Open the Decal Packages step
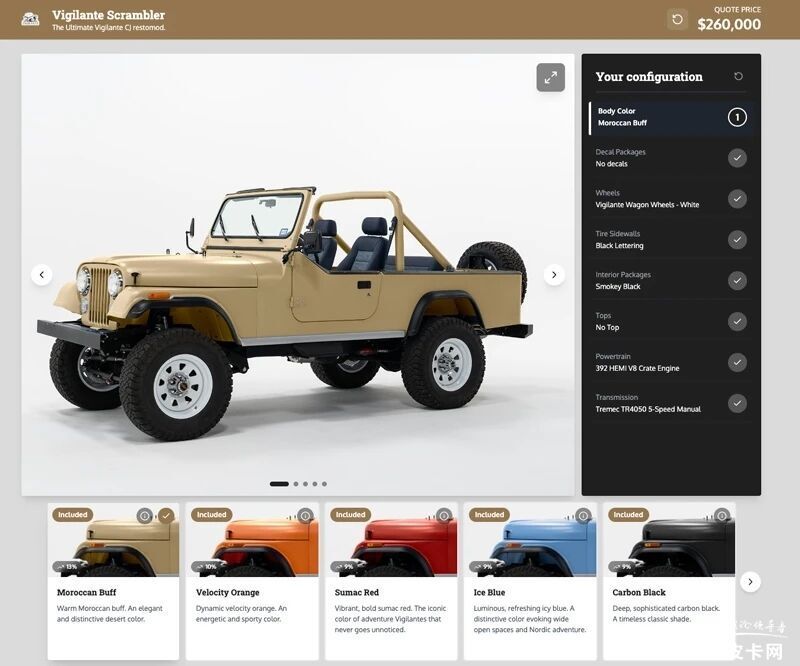 [670, 158]
